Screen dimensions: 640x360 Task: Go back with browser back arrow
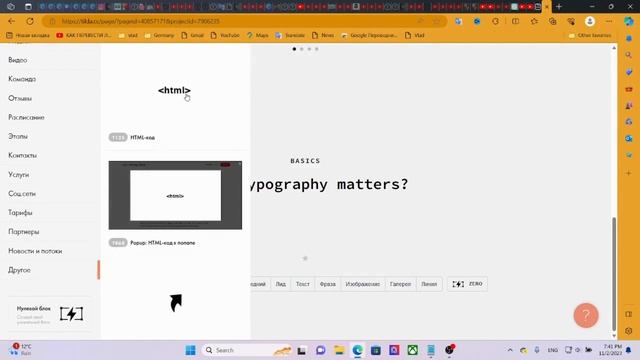(11, 21)
